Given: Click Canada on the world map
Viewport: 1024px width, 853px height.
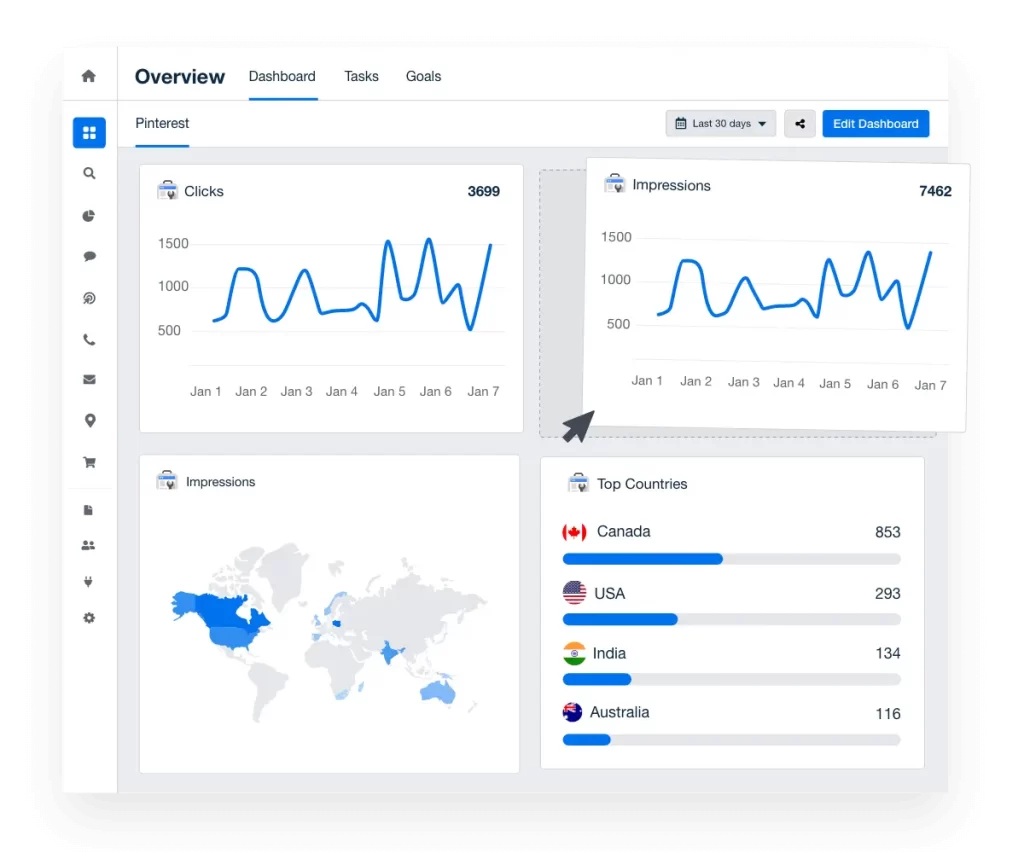Looking at the screenshot, I should pyautogui.click(x=225, y=610).
